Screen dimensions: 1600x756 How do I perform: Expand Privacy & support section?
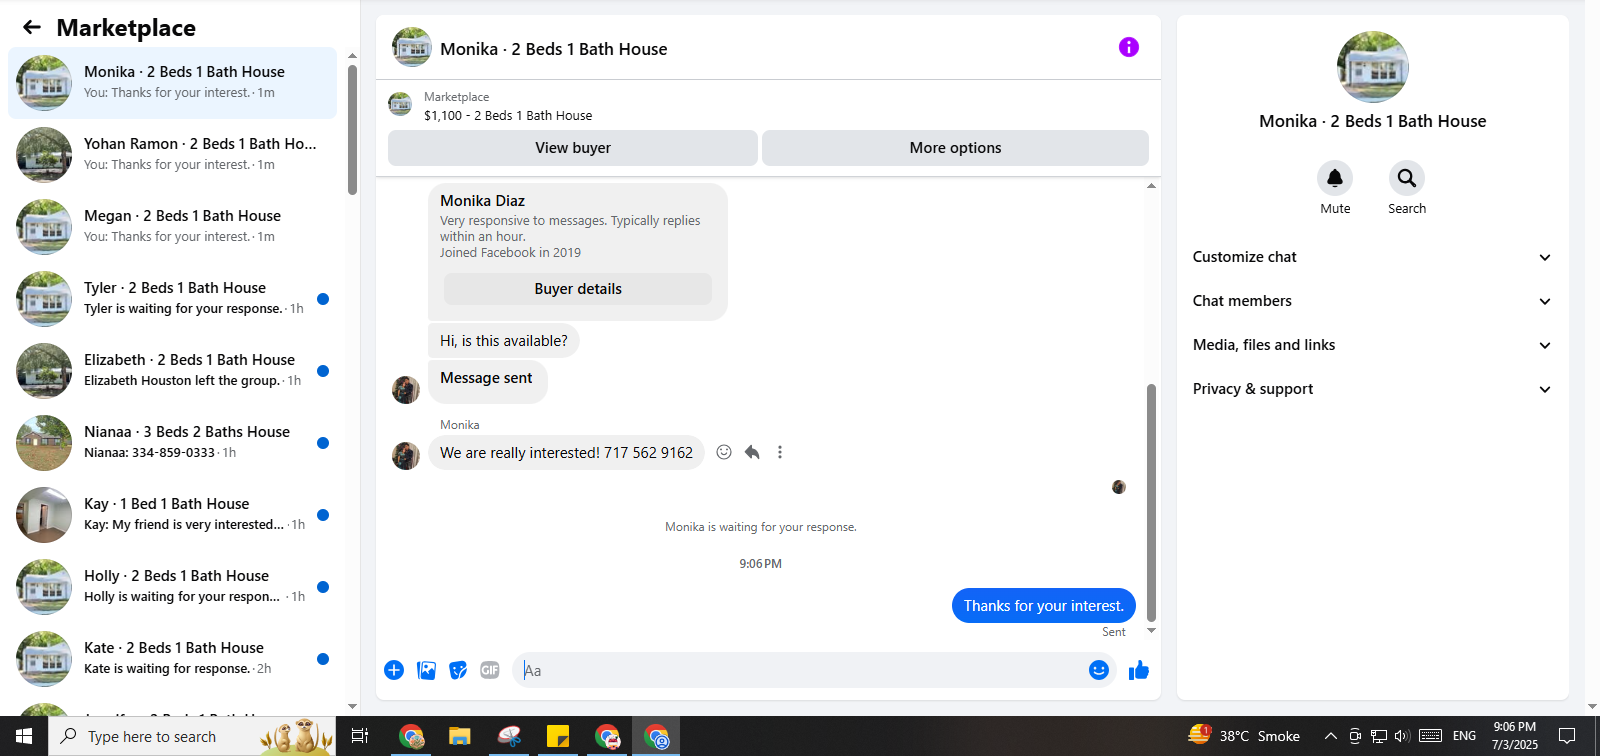[x=1372, y=389]
